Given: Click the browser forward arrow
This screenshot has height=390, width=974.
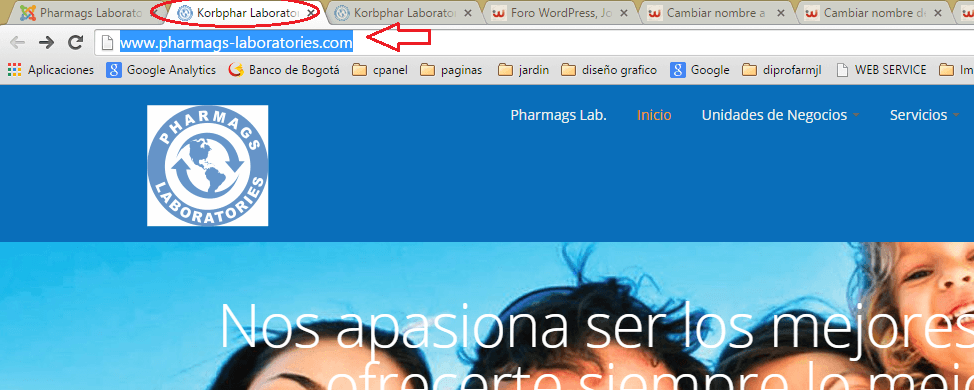Looking at the screenshot, I should click(x=47, y=42).
